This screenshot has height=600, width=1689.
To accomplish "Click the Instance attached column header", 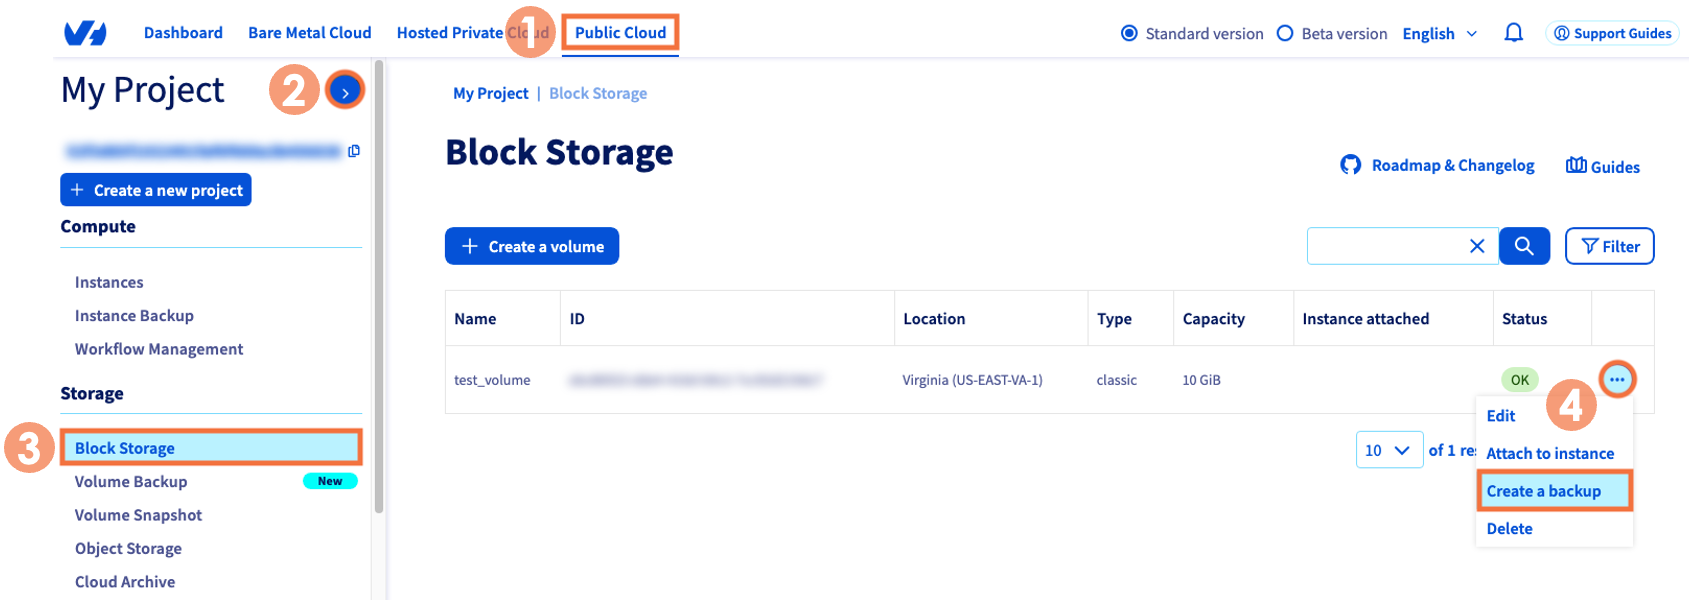I will 1365,319.
